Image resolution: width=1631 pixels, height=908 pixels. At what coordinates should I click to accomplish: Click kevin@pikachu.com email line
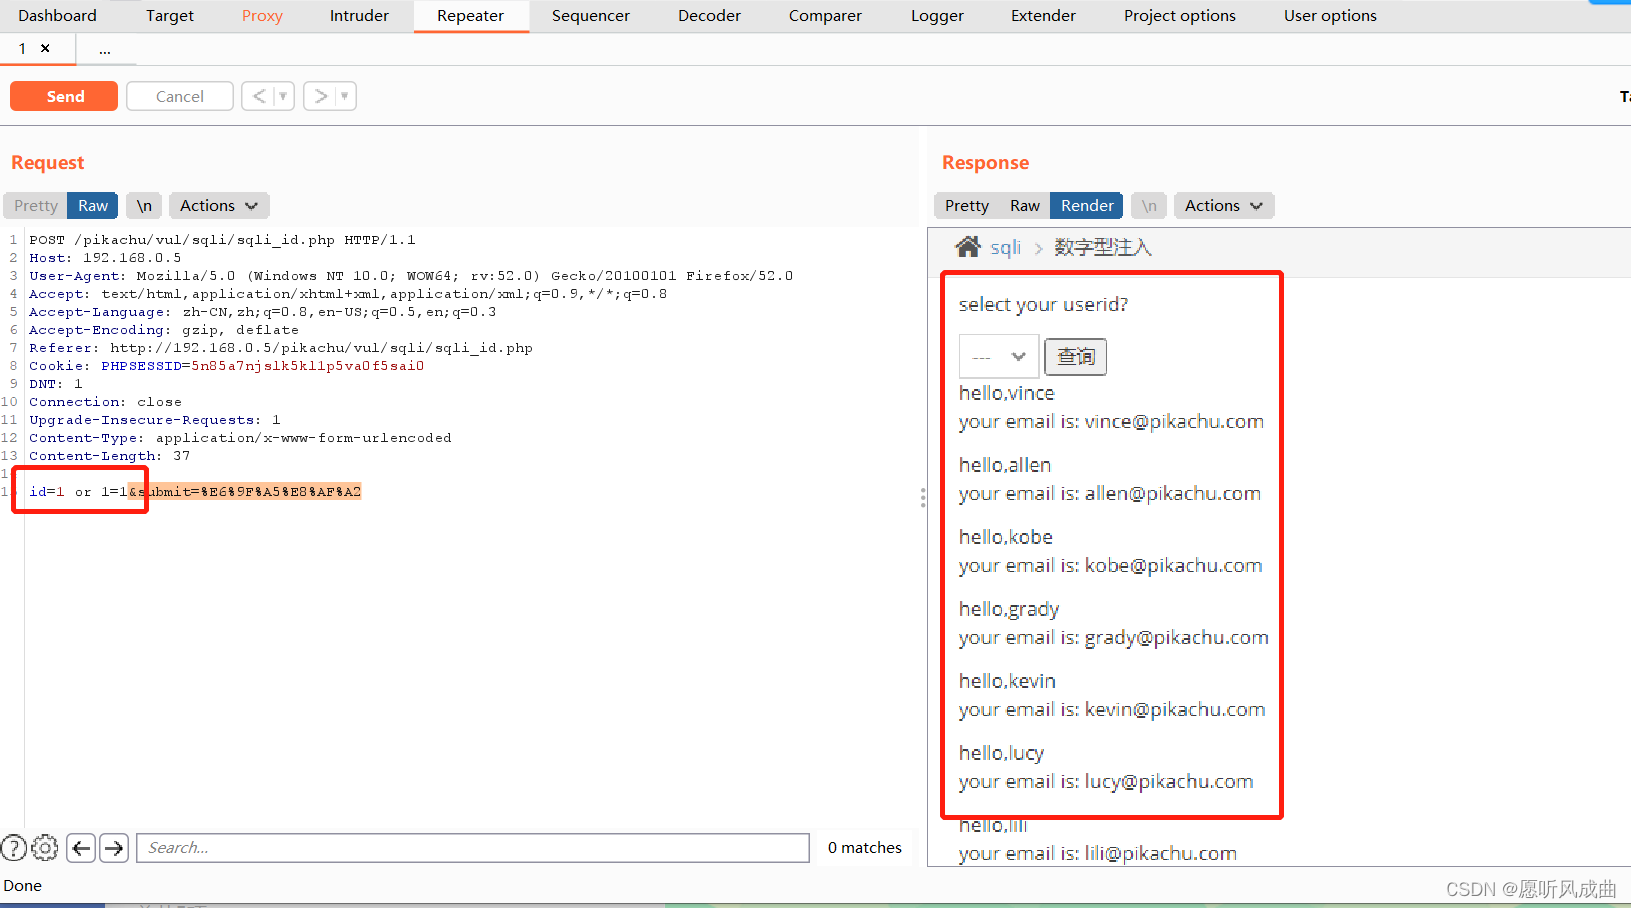[1112, 709]
